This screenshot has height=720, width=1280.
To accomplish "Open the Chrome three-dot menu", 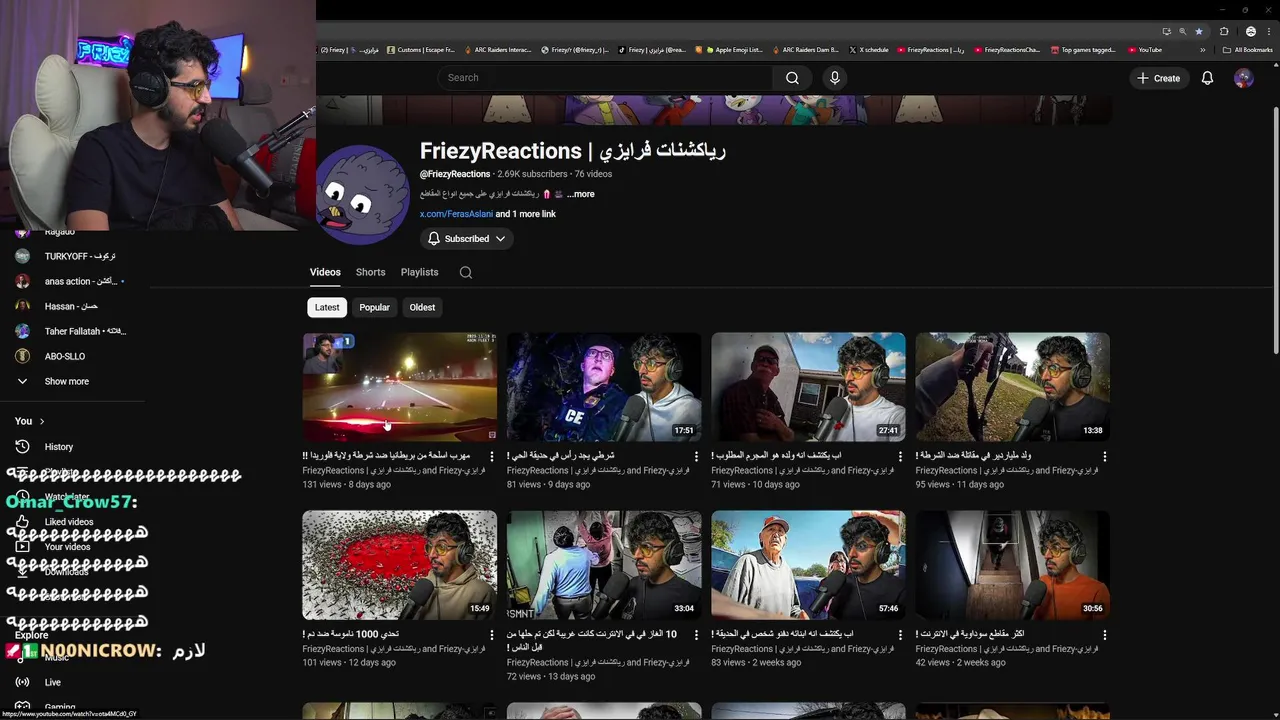I will [x=1267, y=31].
